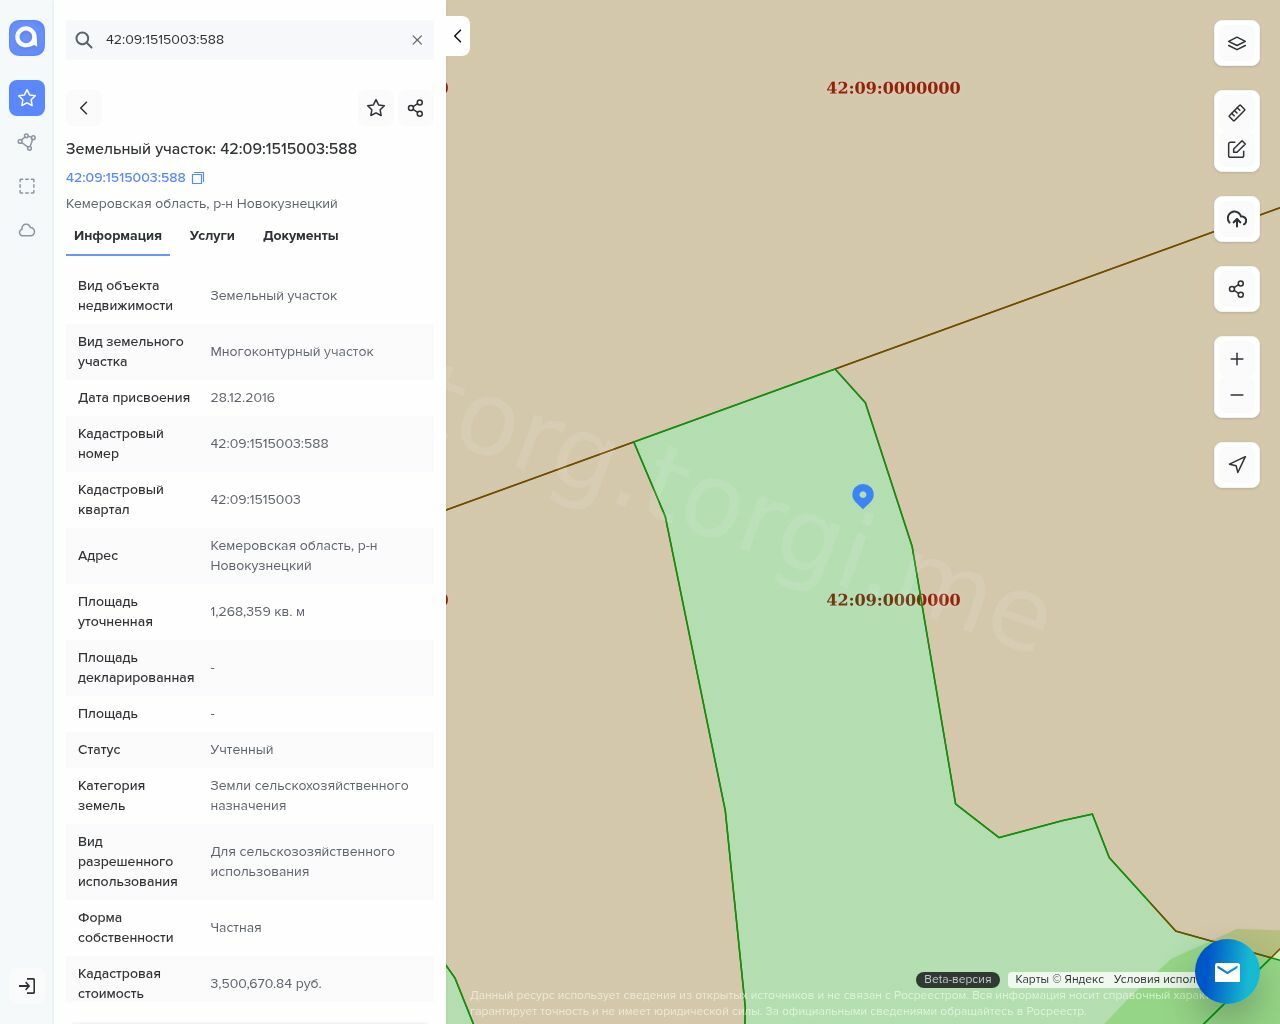Select the dashed rectangle selection tool
Screen dimensions: 1280x1024
click(27, 186)
